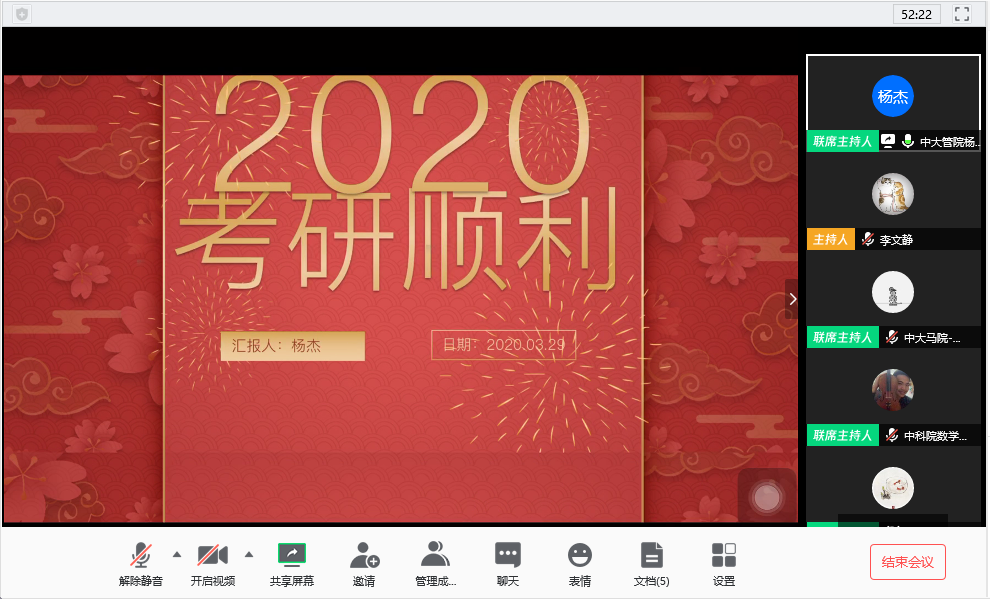Open the 设置 settings icon
This screenshot has width=990, height=599.
(x=723, y=562)
